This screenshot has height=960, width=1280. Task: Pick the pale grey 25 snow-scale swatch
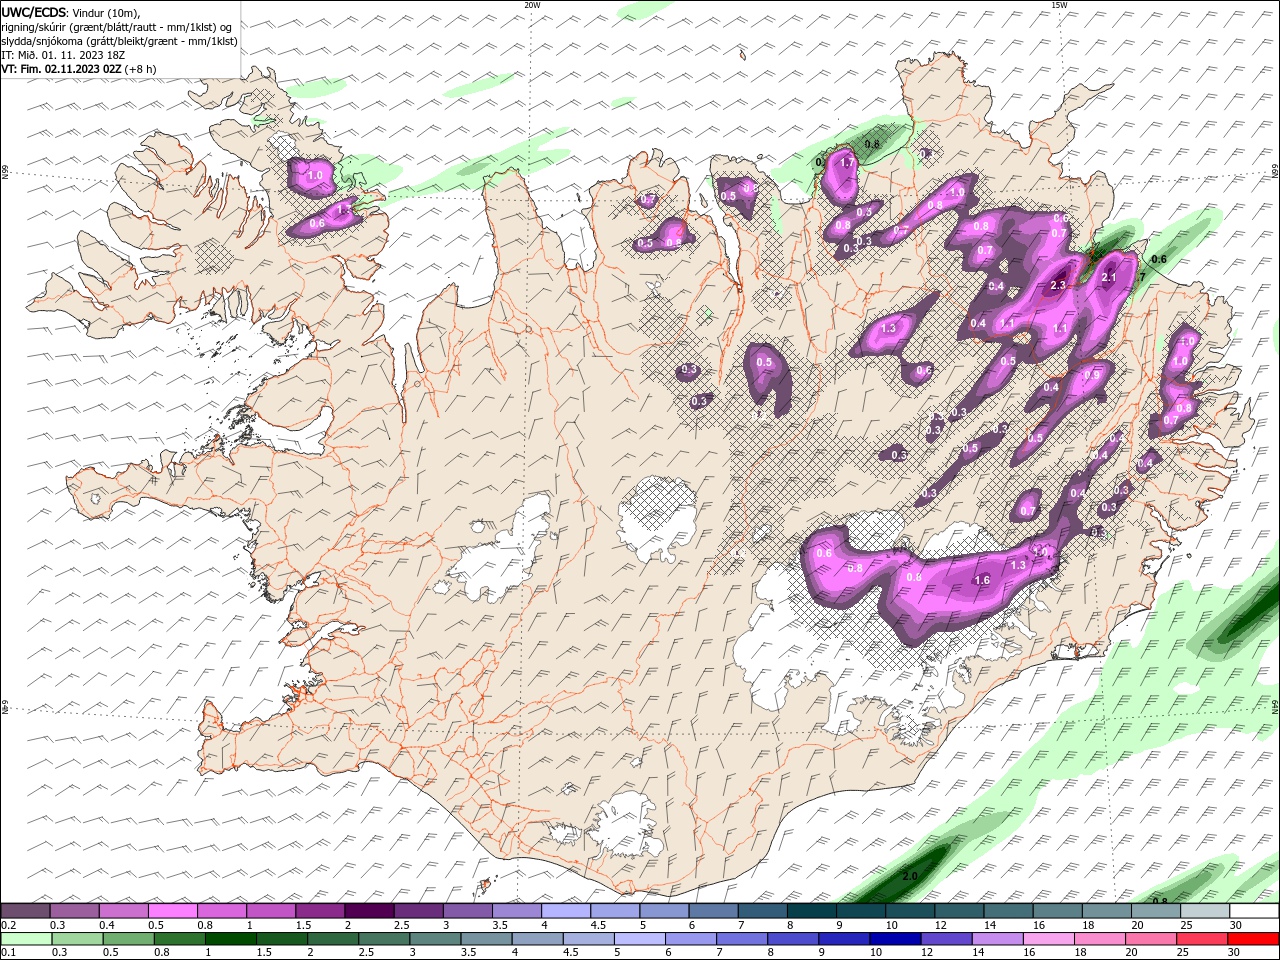[1205, 910]
